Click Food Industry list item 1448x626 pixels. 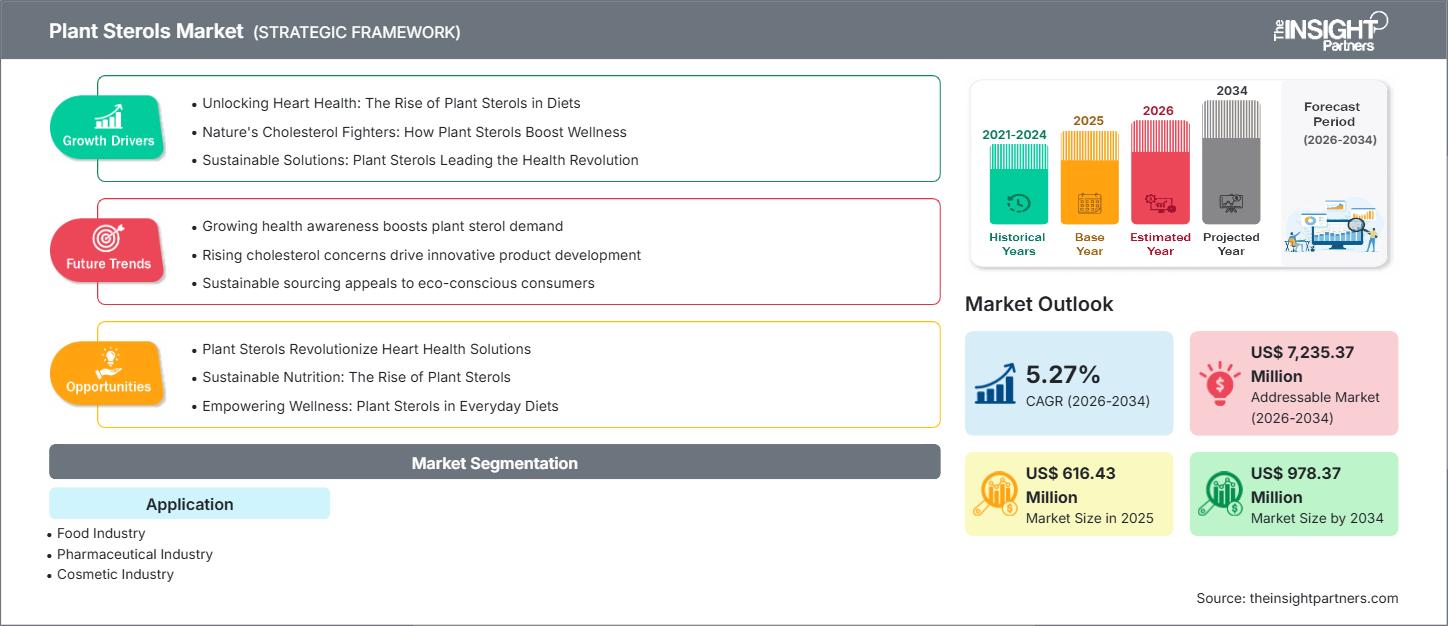(x=101, y=533)
